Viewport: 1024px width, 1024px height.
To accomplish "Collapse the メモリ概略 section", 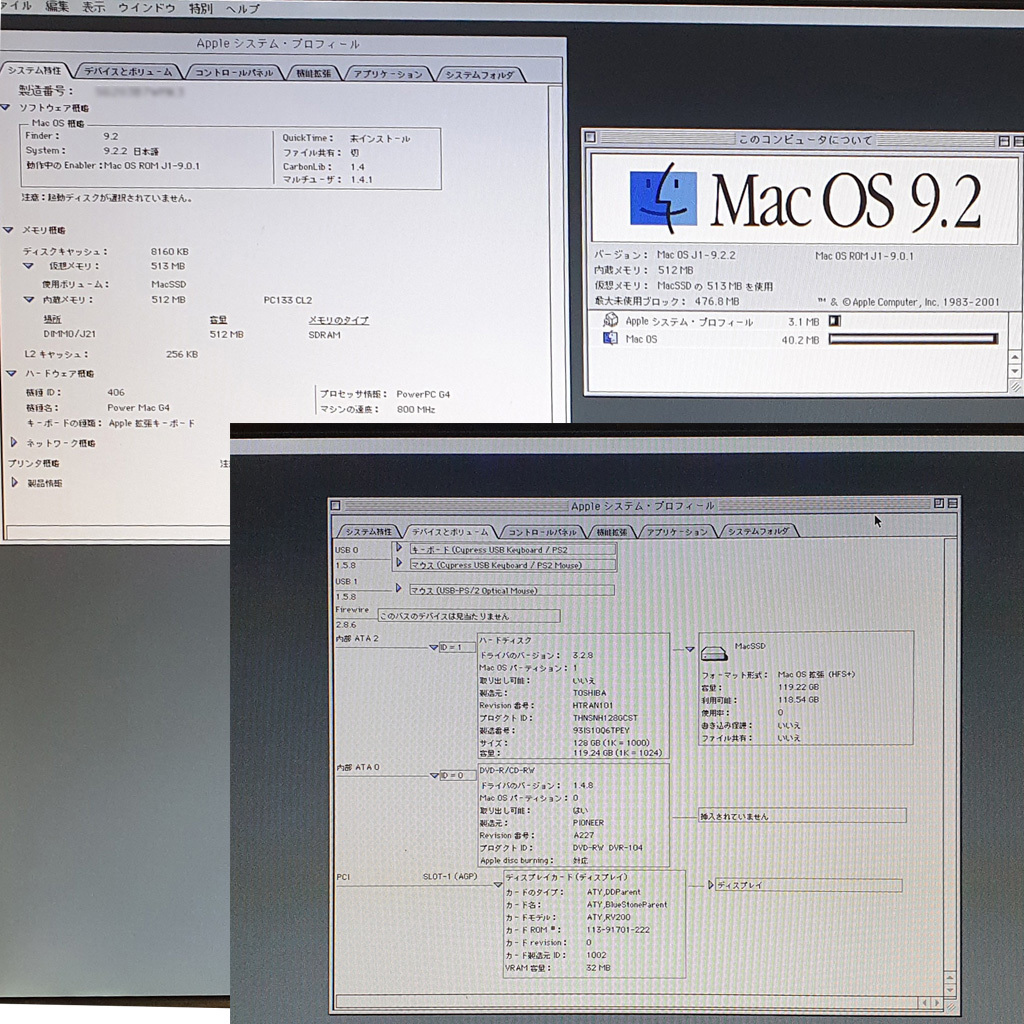I will tap(8, 230).
